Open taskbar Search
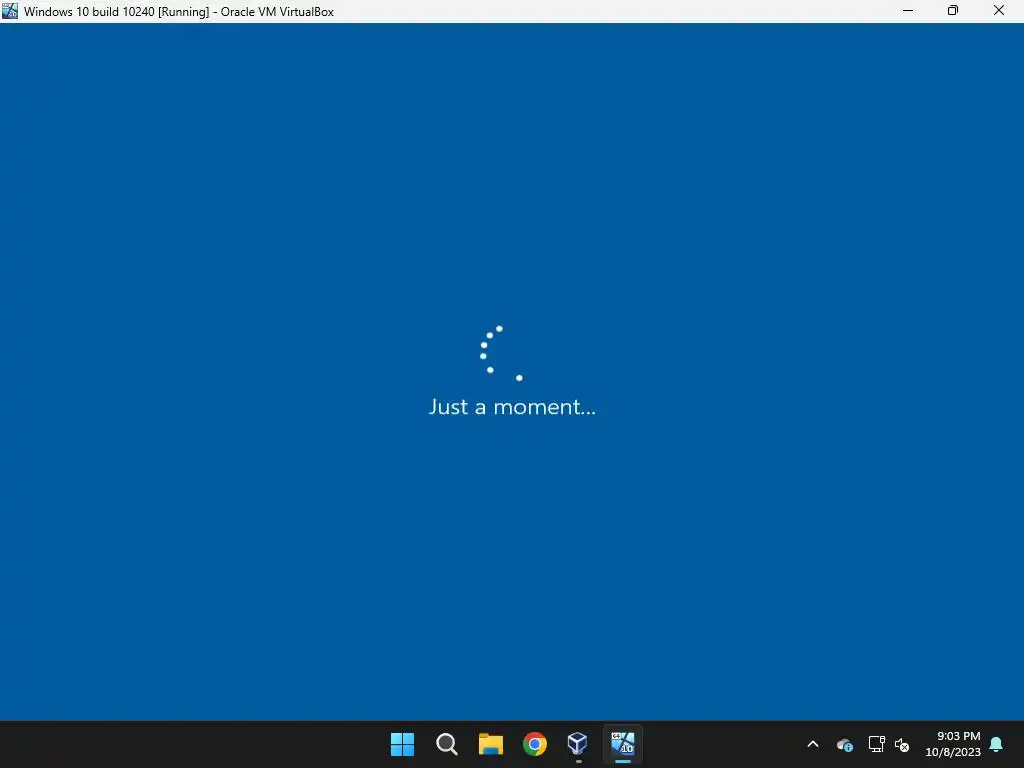The image size is (1024, 768). coord(447,744)
